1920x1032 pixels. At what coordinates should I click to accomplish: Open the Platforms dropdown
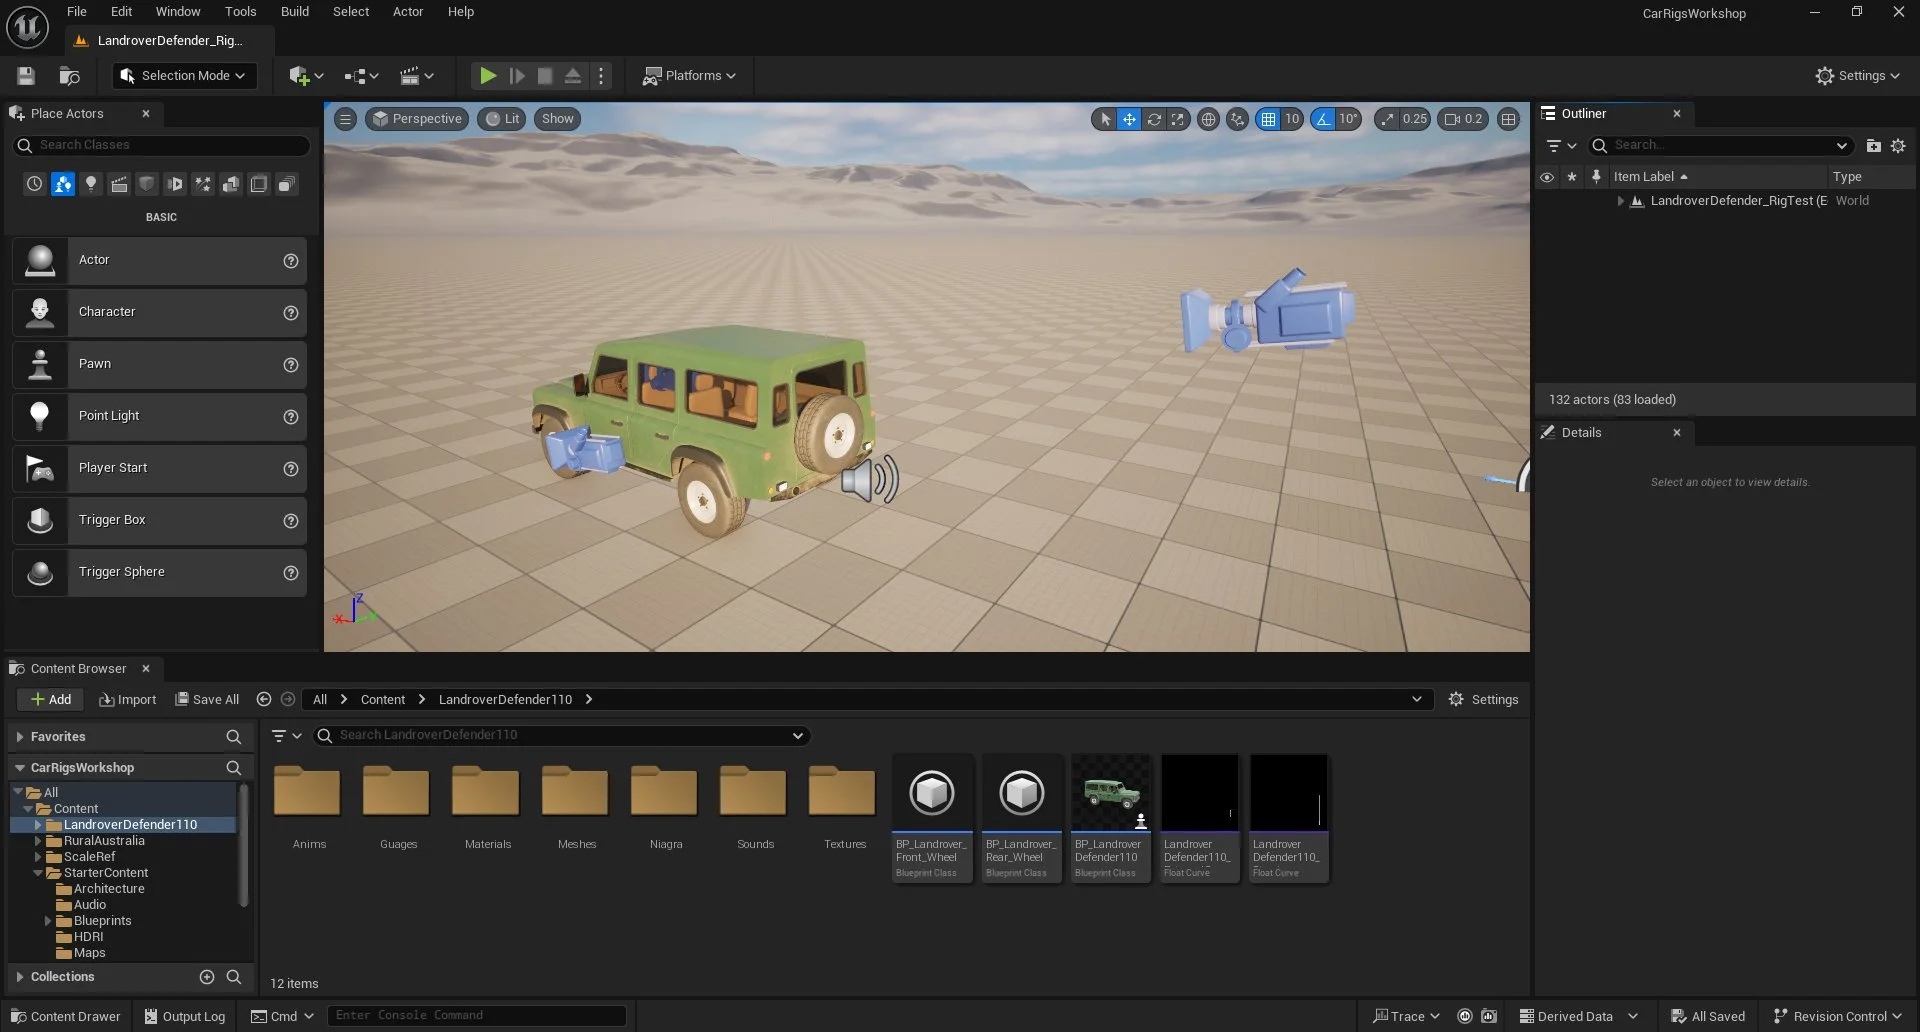(x=689, y=76)
